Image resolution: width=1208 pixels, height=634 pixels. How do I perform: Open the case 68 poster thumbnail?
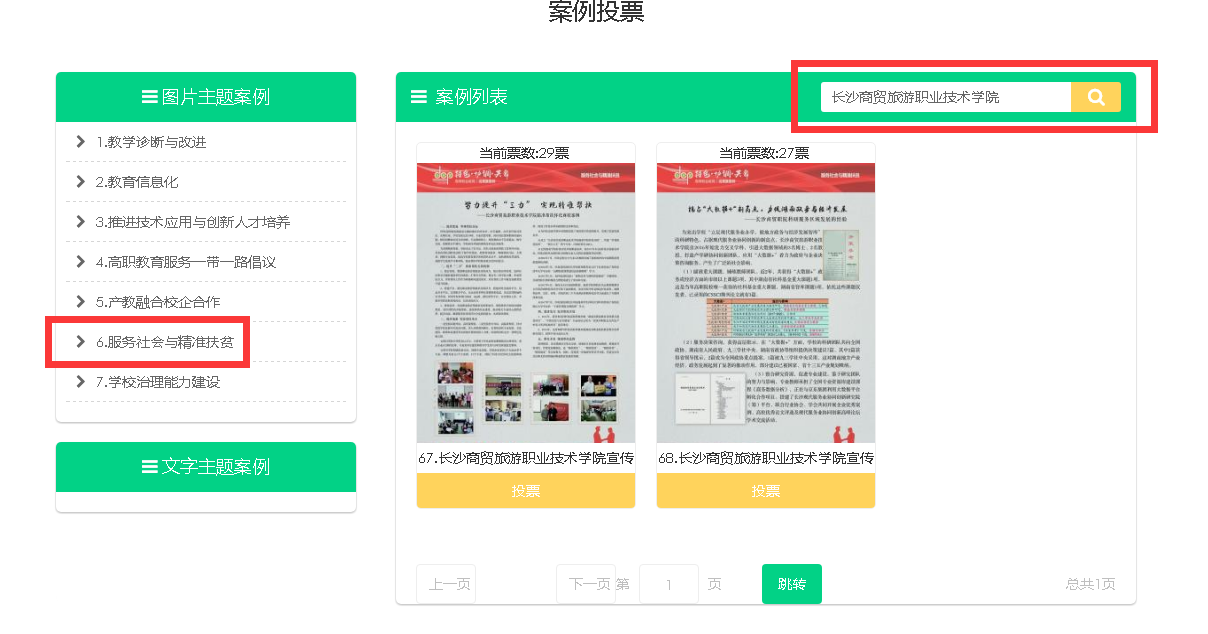pyautogui.click(x=766, y=304)
